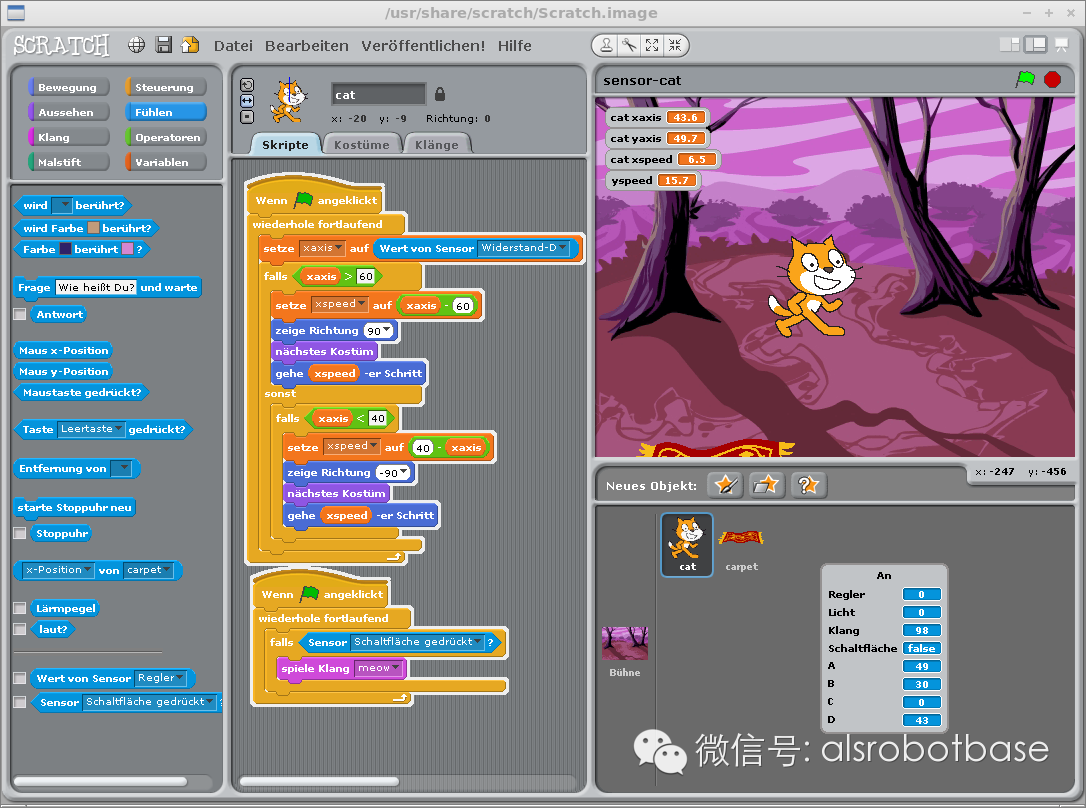Select the grow sprite tool
Viewport: 1086px width, 808px height.
click(652, 45)
